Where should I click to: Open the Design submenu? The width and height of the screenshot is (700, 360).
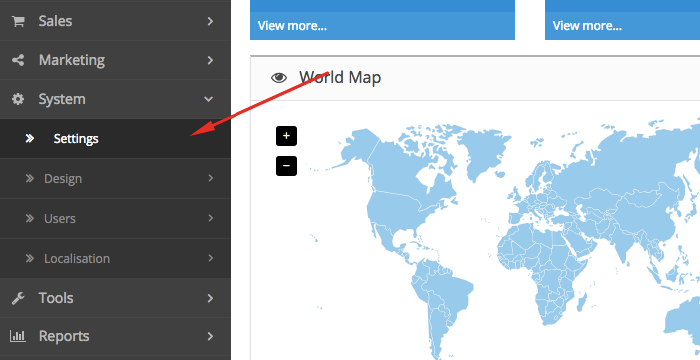coord(115,179)
